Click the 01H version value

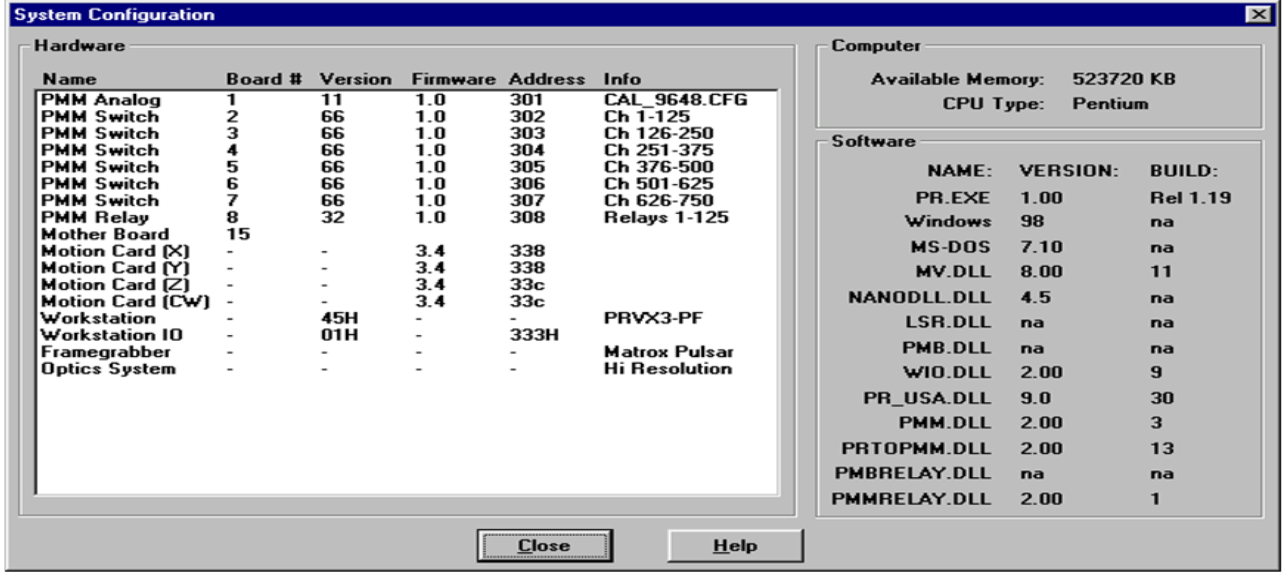[338, 335]
